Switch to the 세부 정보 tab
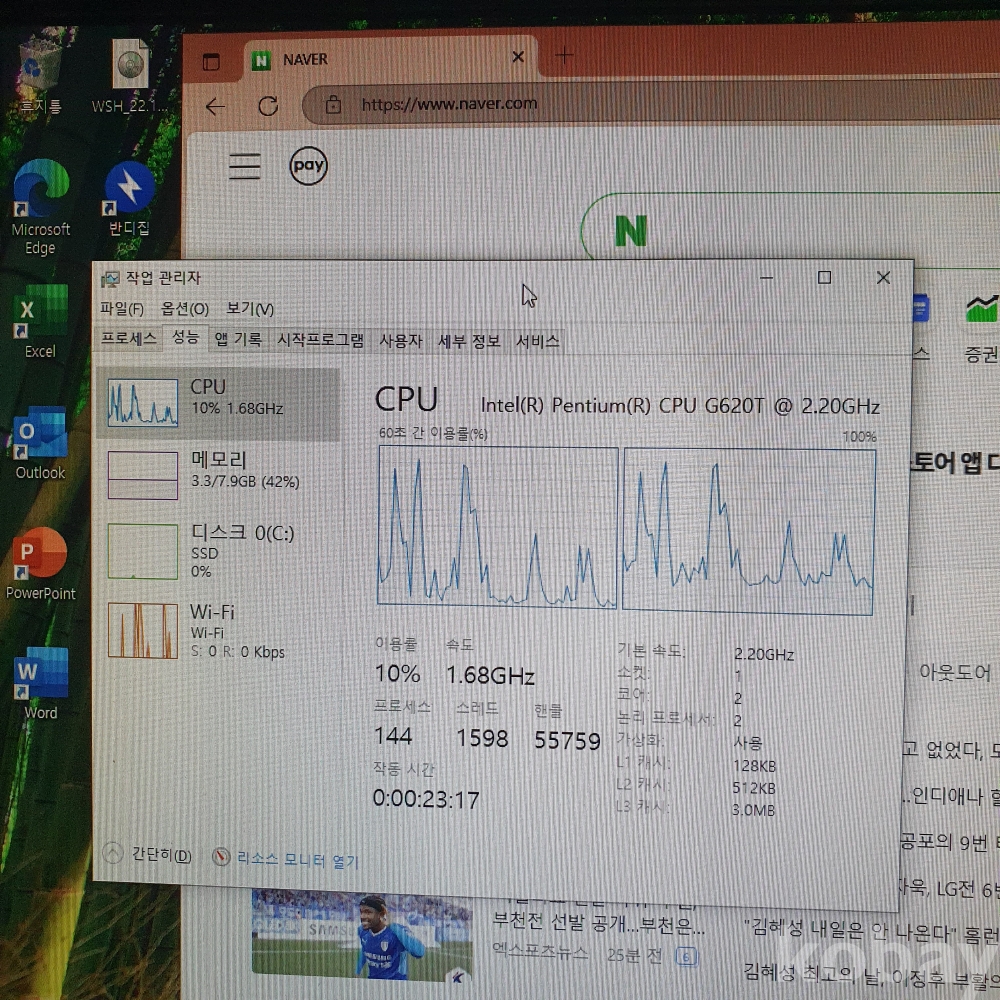This screenshot has height=1000, width=1000. click(469, 341)
